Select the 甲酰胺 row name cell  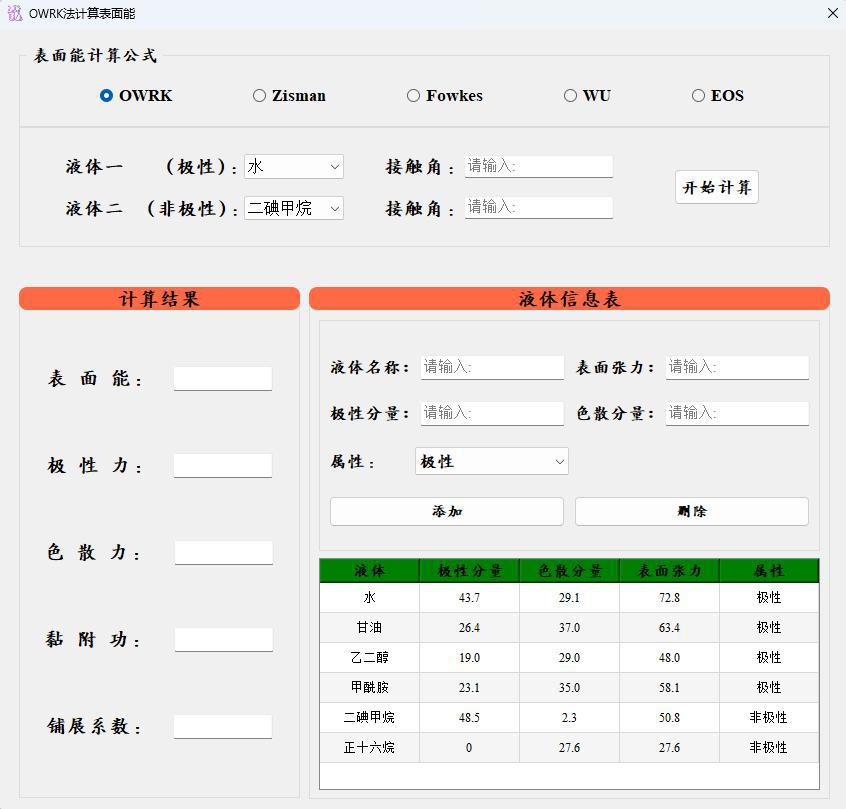[370, 688]
